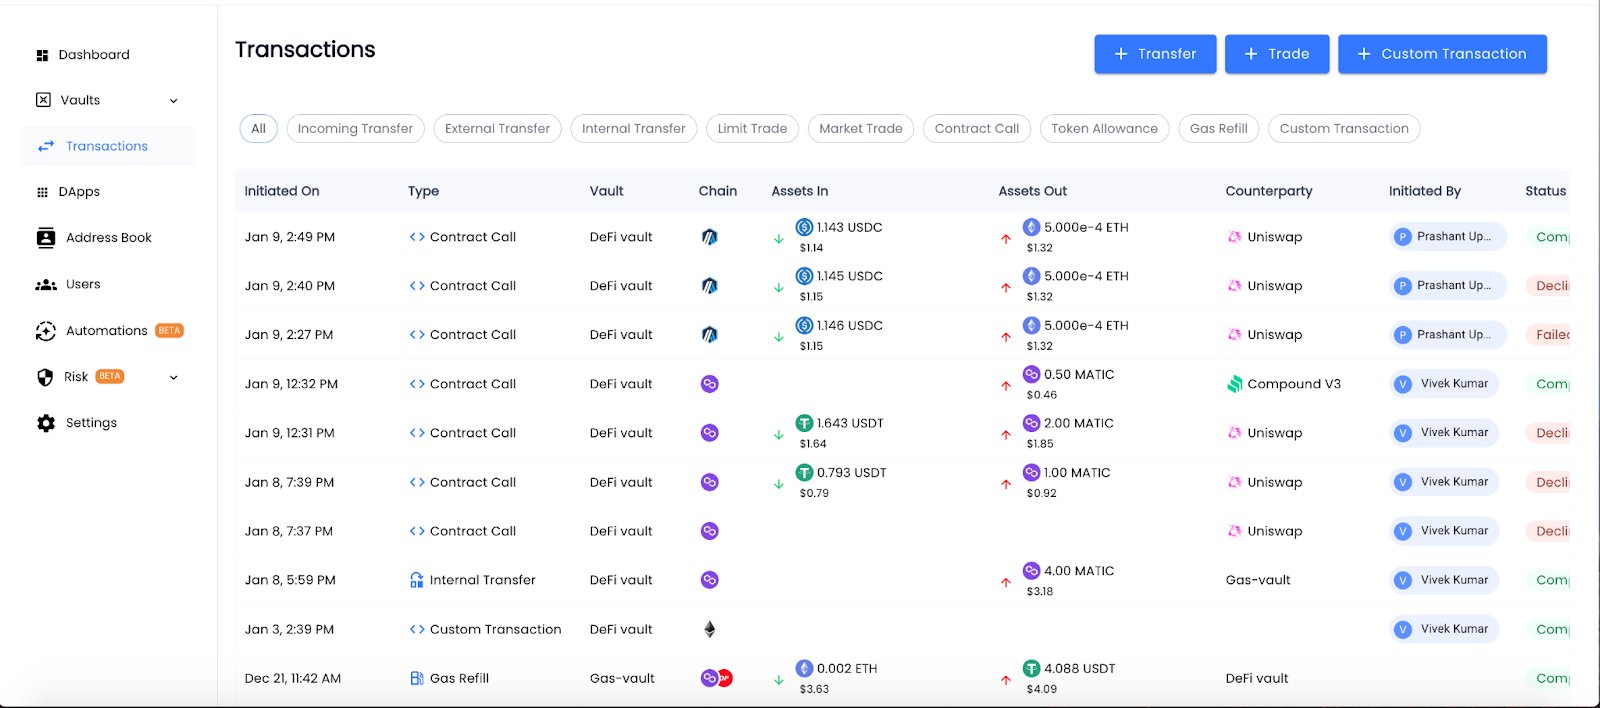Click USDT token icon beside 1.643 USDT
The image size is (1600, 708).
(804, 423)
